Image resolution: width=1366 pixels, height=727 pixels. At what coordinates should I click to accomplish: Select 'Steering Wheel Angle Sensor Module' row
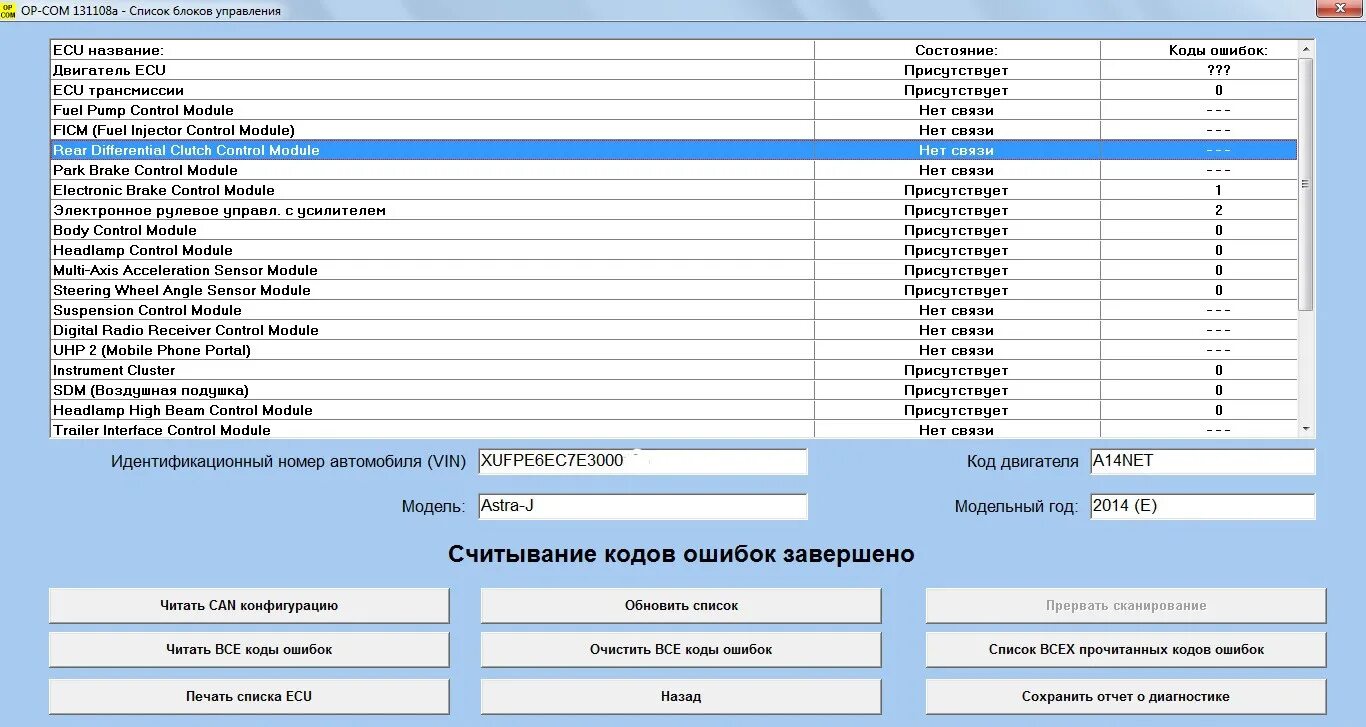pos(674,290)
